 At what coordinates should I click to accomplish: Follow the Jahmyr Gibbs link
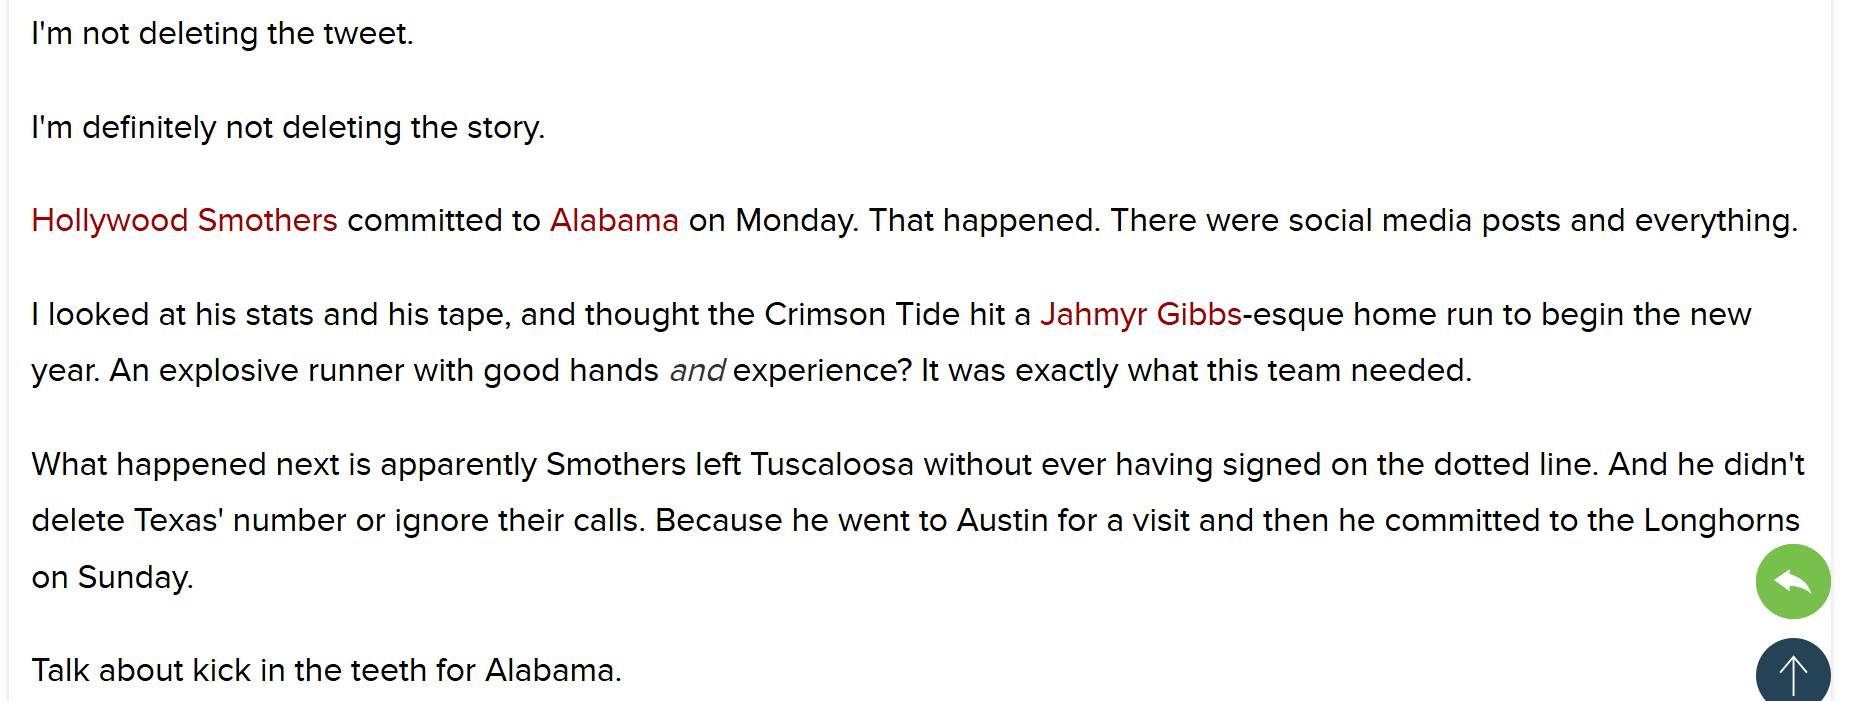click(x=1140, y=314)
